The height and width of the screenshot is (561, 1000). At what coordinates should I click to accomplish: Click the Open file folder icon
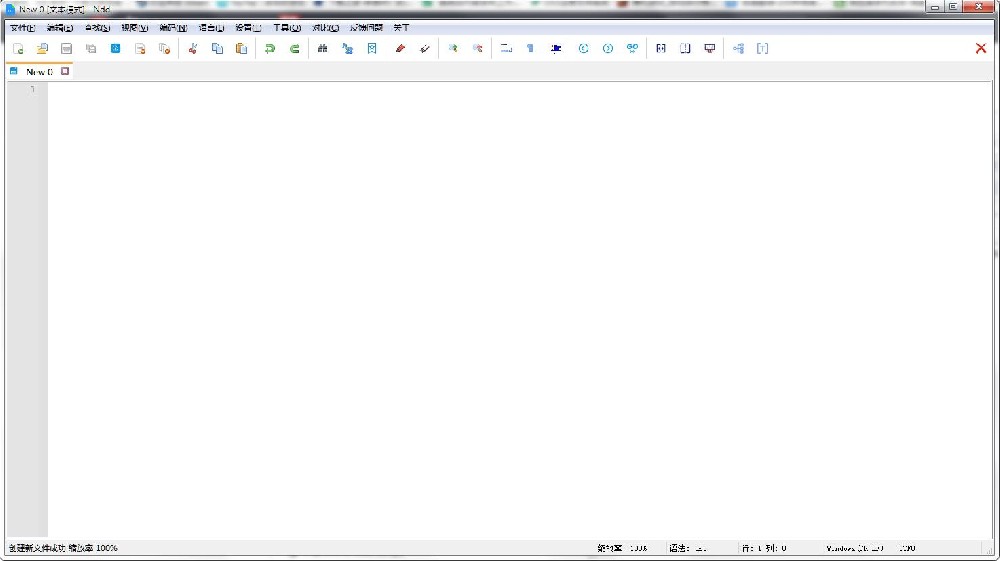coord(42,48)
